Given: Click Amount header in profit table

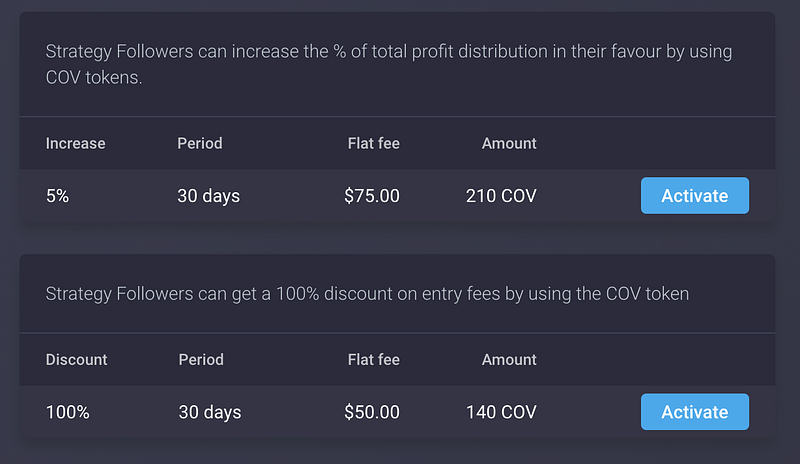Looking at the screenshot, I should click(509, 143).
